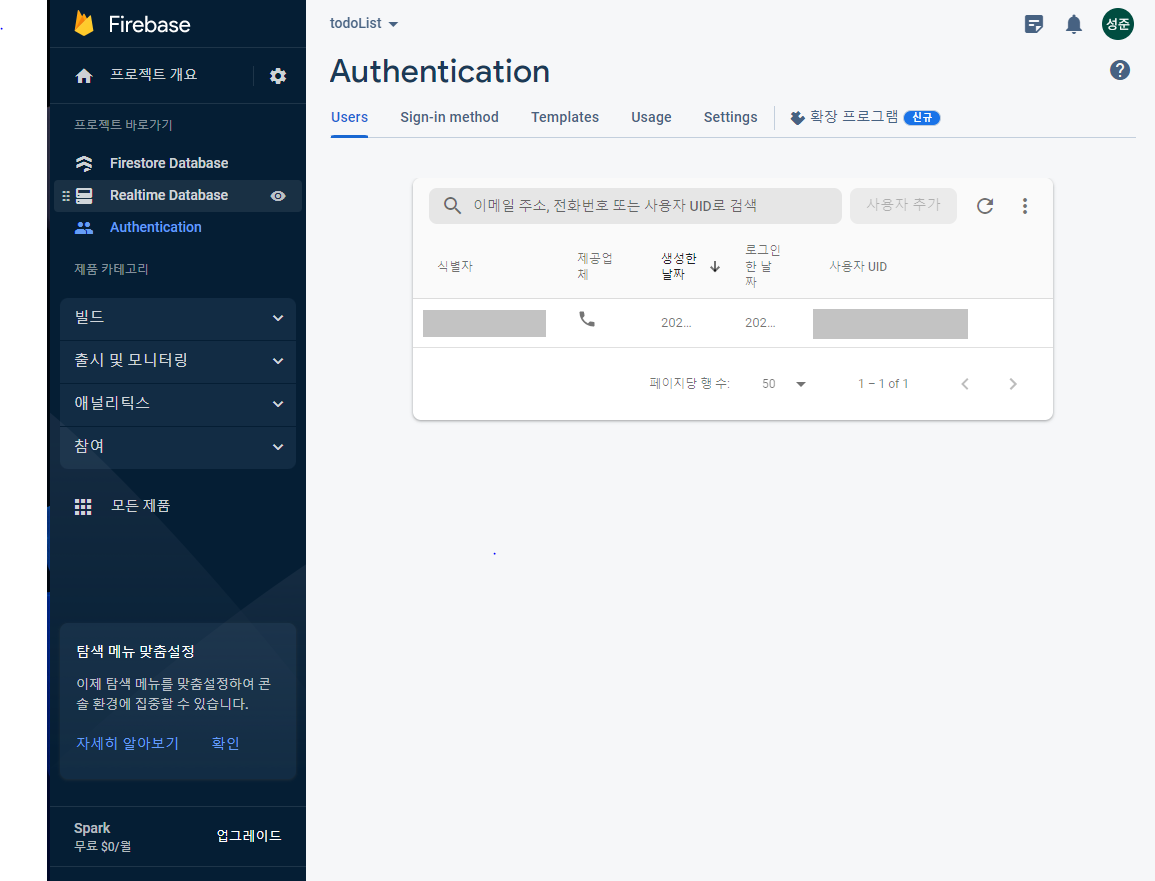The height and width of the screenshot is (881, 1155).
Task: Click the Firestore Database icon
Action: tap(84, 164)
